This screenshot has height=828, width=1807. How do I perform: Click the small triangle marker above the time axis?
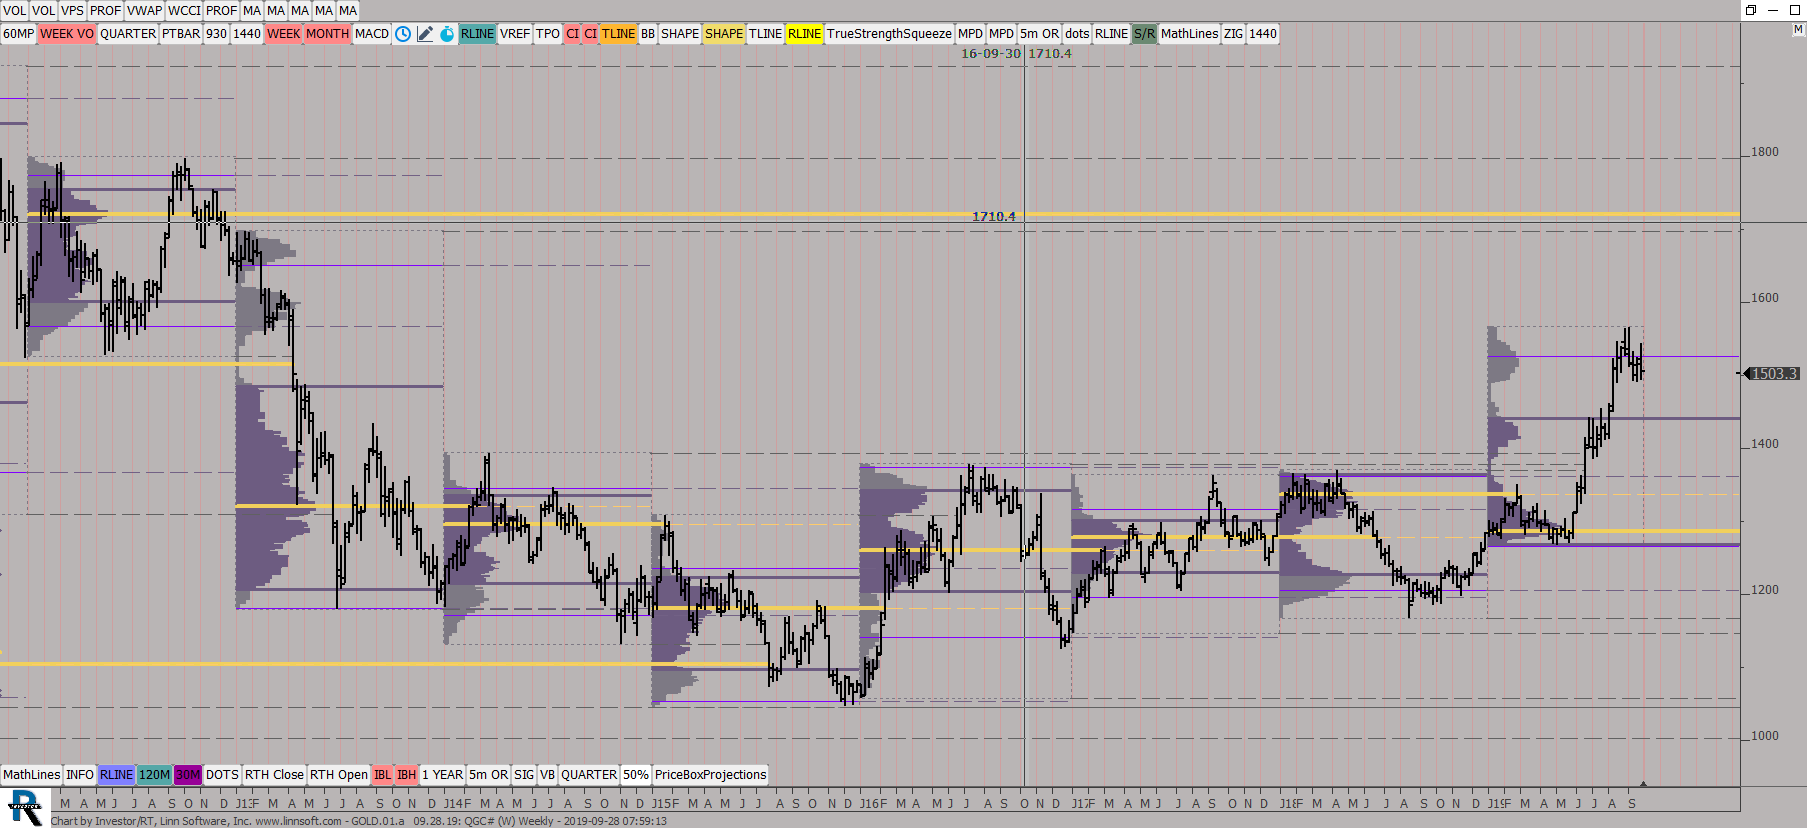(x=1643, y=784)
